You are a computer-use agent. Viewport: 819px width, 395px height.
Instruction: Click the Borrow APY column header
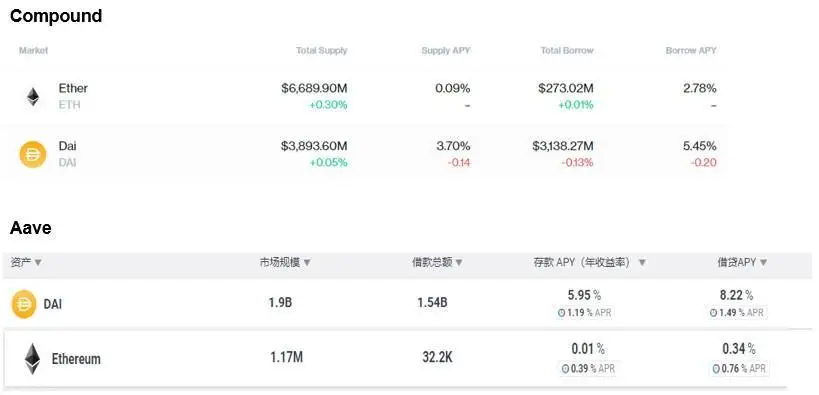click(691, 51)
